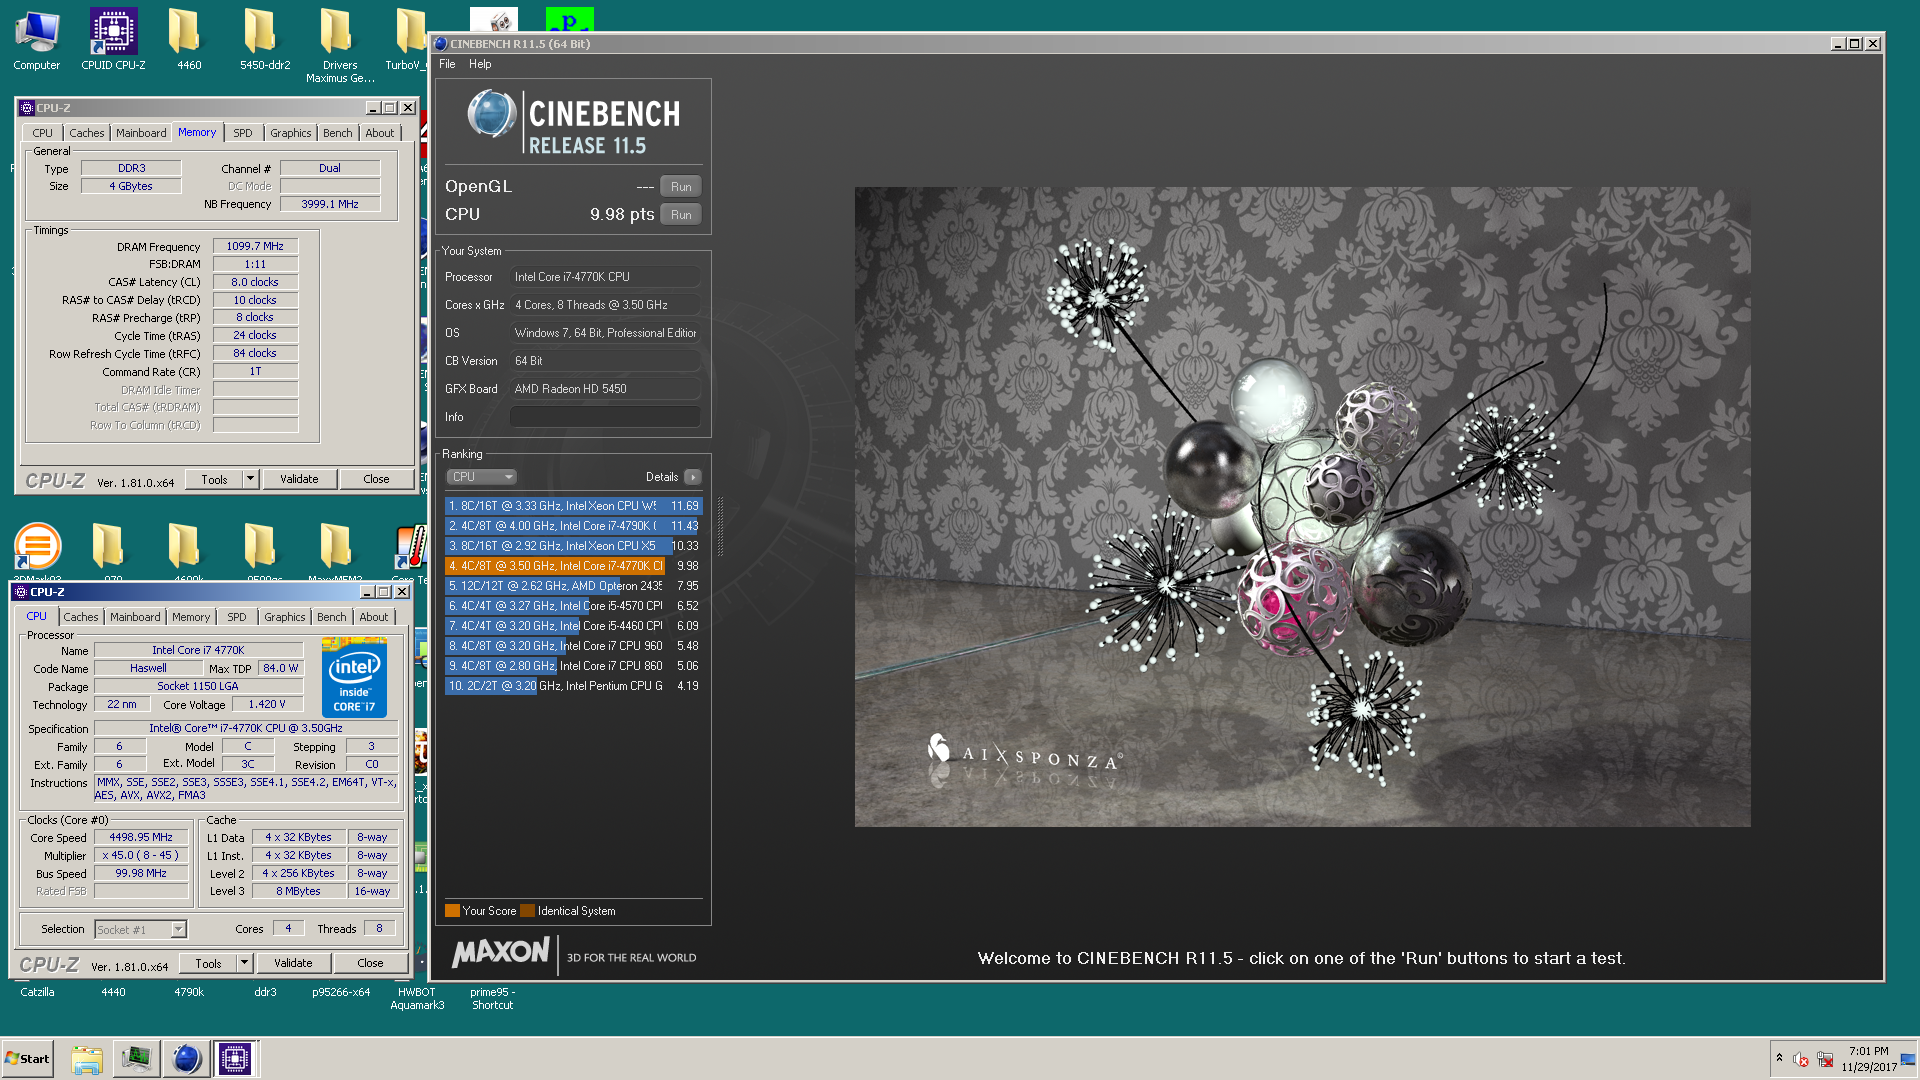Select the Core i5-4570 ranking row 6.52
This screenshot has width=1920, height=1080.
[573, 606]
